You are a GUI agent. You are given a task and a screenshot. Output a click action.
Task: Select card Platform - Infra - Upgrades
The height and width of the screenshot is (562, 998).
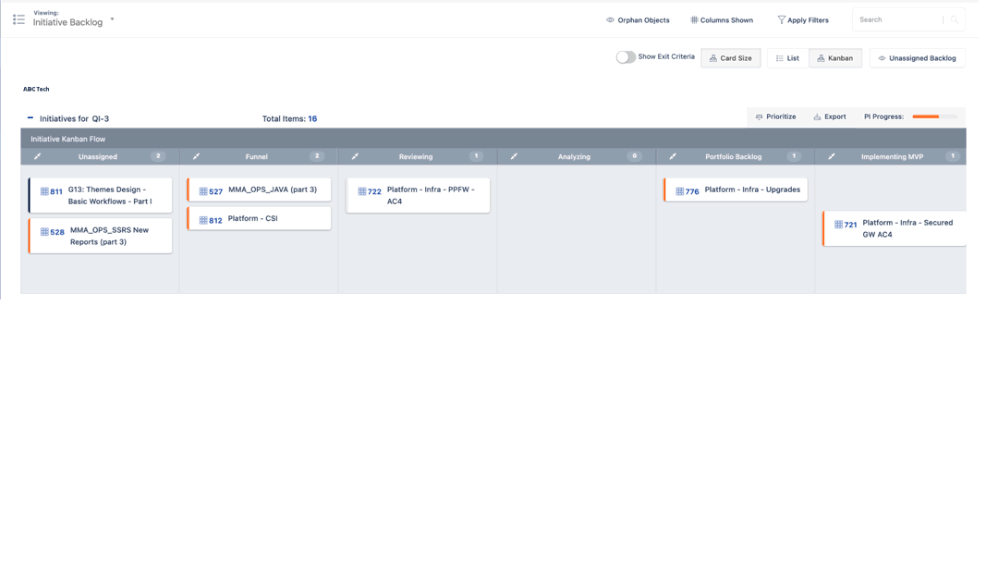coord(736,190)
